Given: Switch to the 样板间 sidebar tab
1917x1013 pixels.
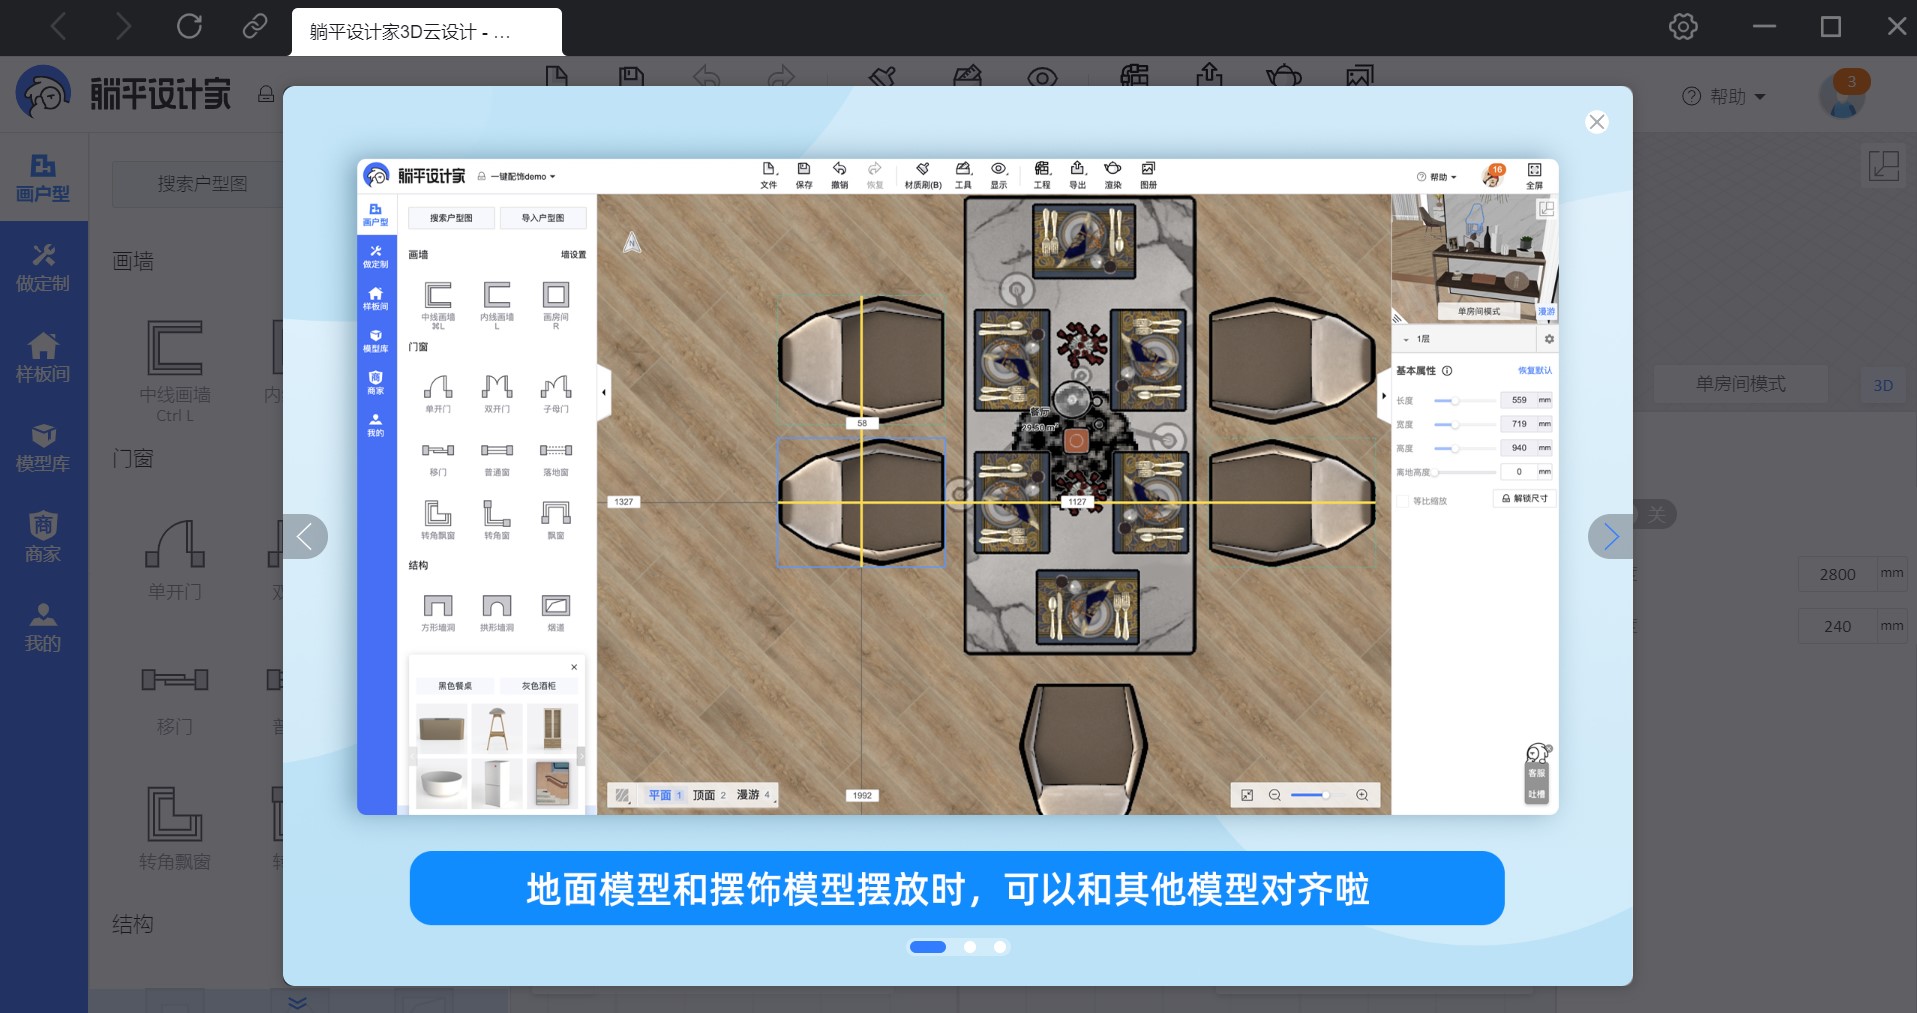Looking at the screenshot, I should click(43, 358).
